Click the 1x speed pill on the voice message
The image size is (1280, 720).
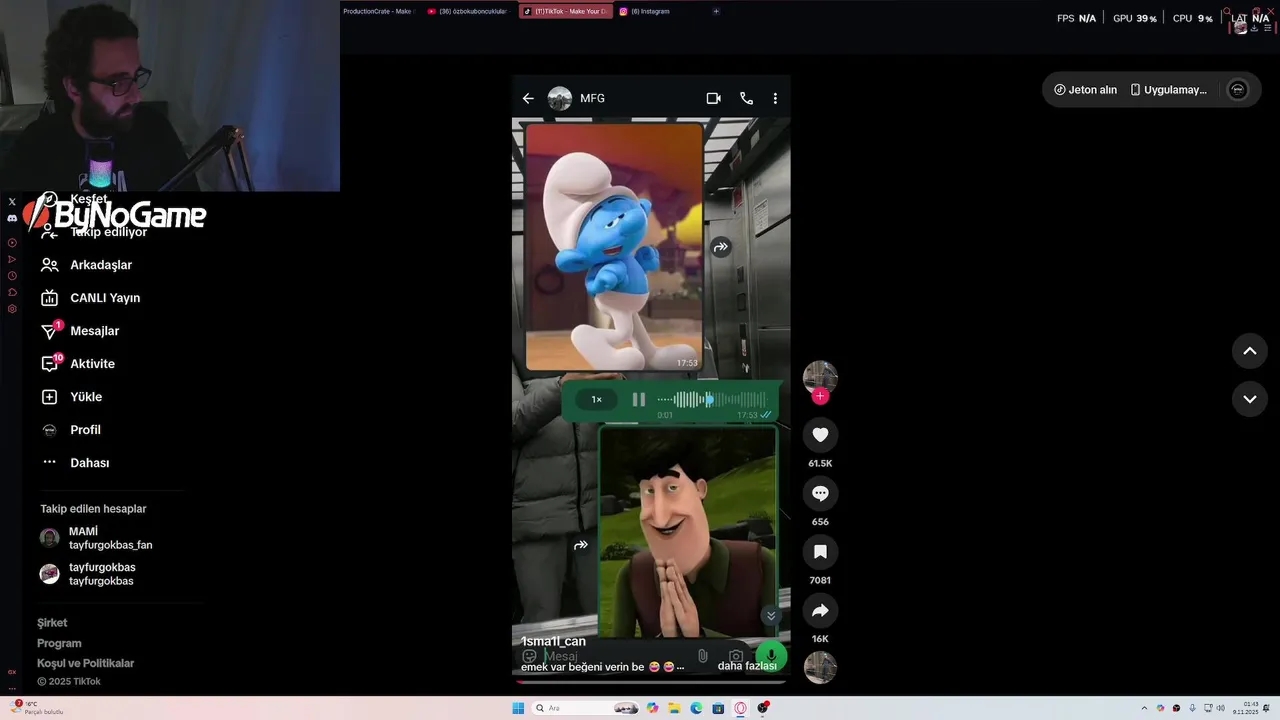[x=596, y=399]
